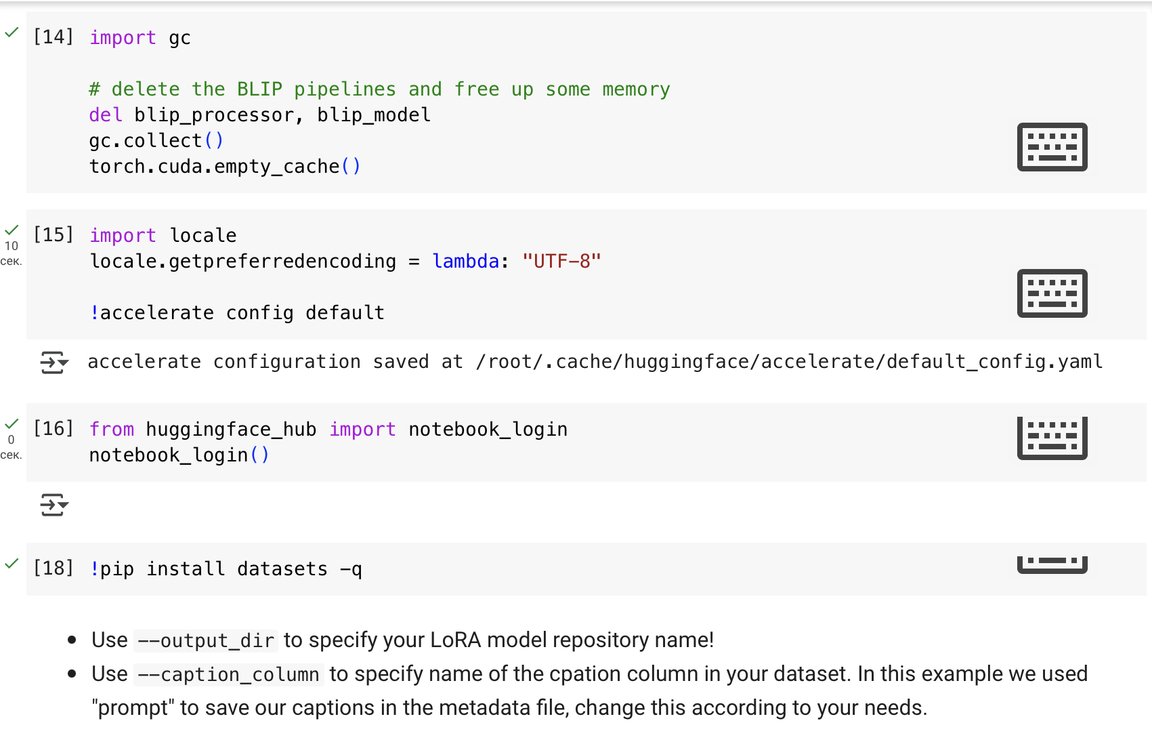Click the keyboard icon in the pip install cell
Screen dimensions: 1152x744
1052,565
